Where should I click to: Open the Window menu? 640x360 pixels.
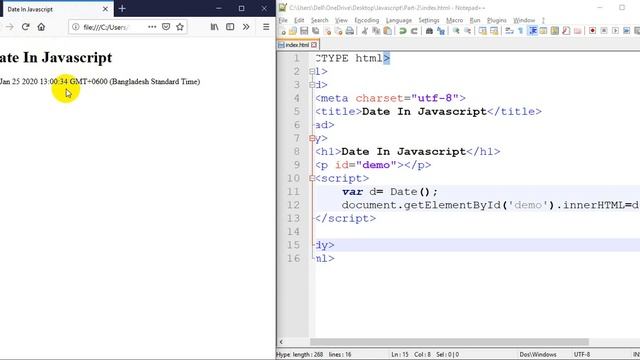[x=524, y=20]
